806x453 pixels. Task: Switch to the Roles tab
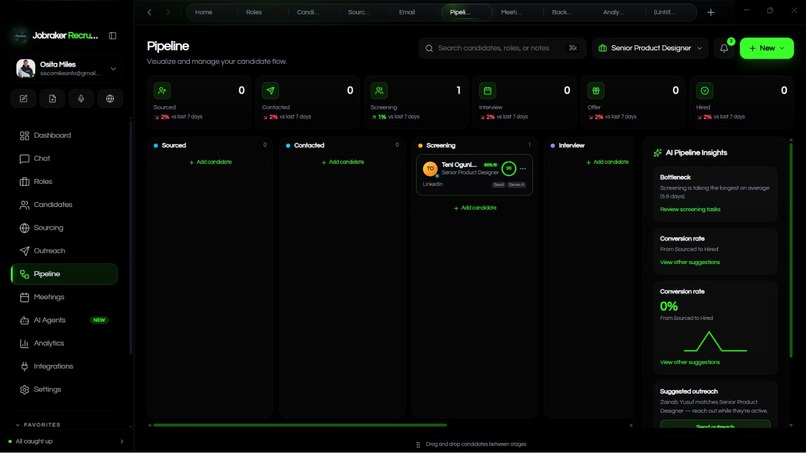(x=254, y=12)
